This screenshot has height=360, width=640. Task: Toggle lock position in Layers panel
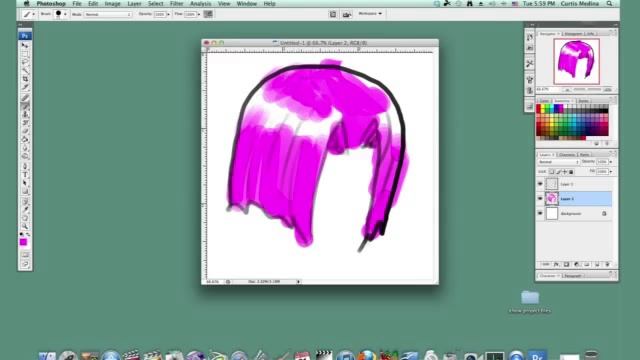click(x=565, y=172)
